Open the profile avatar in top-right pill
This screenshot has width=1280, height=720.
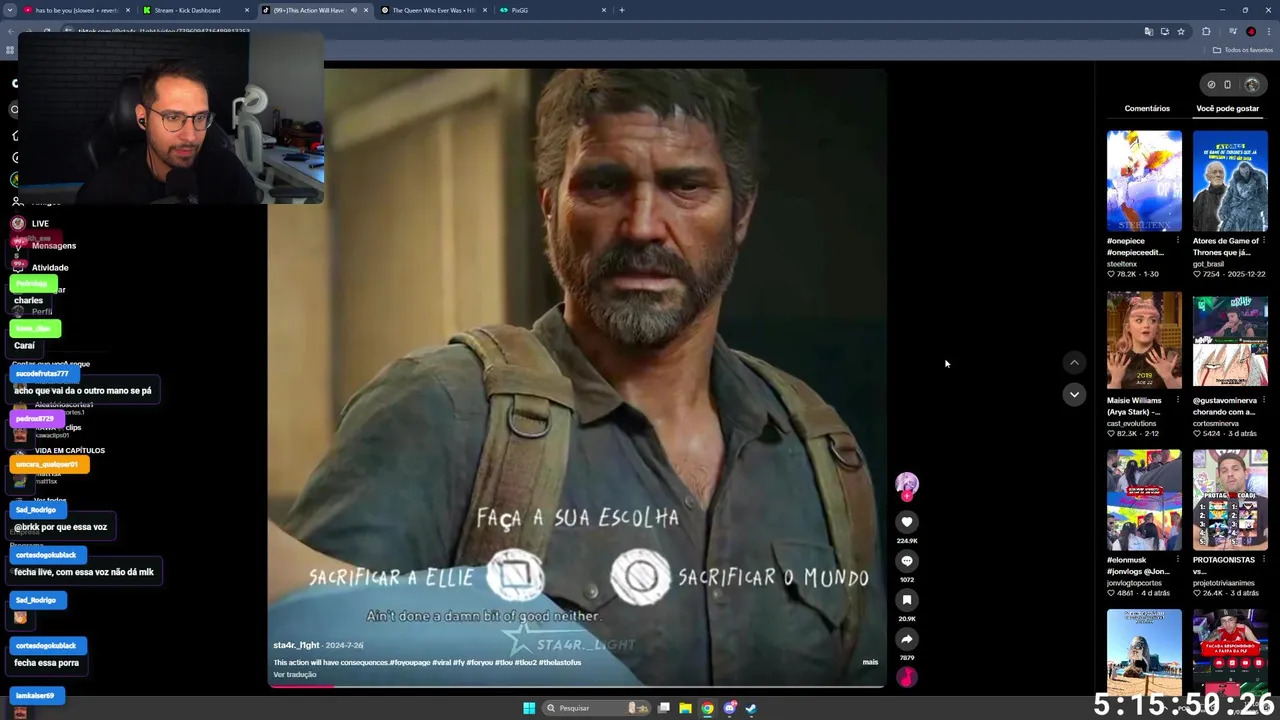(x=1251, y=85)
